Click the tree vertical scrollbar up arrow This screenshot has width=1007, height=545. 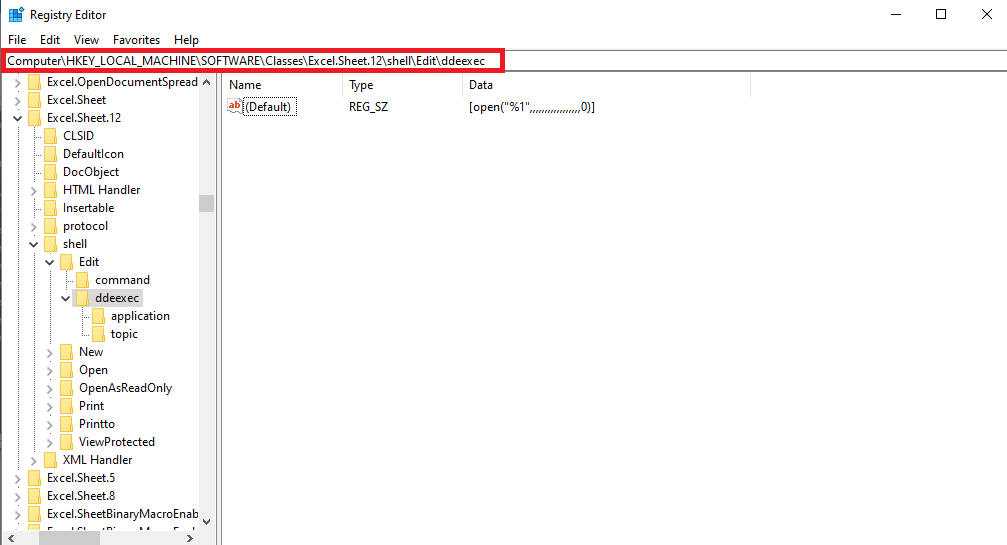(206, 82)
